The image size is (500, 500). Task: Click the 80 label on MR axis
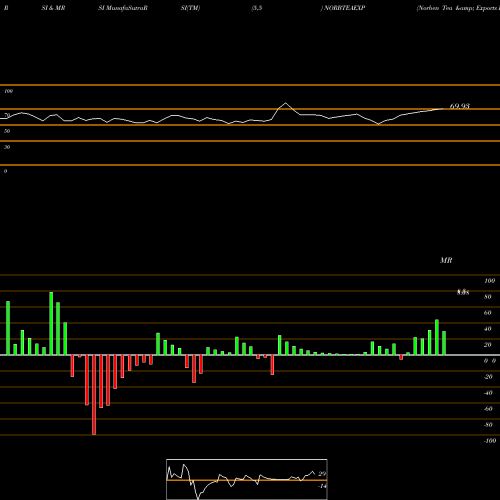pos(488,297)
